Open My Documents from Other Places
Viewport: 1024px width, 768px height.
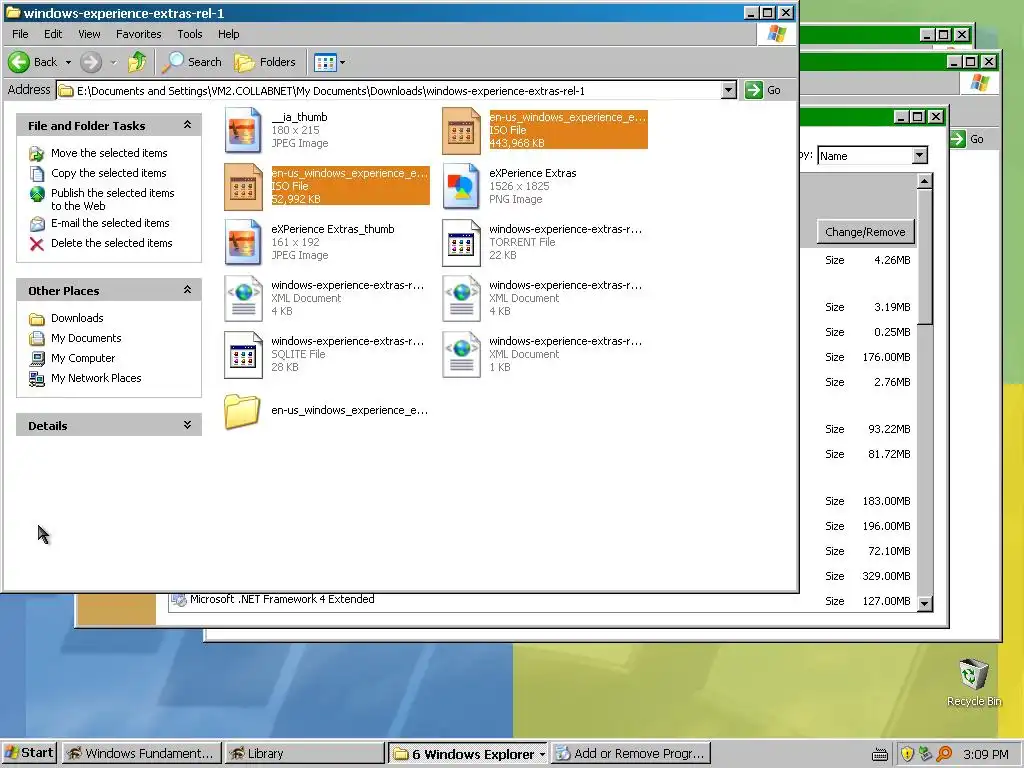tap(86, 338)
